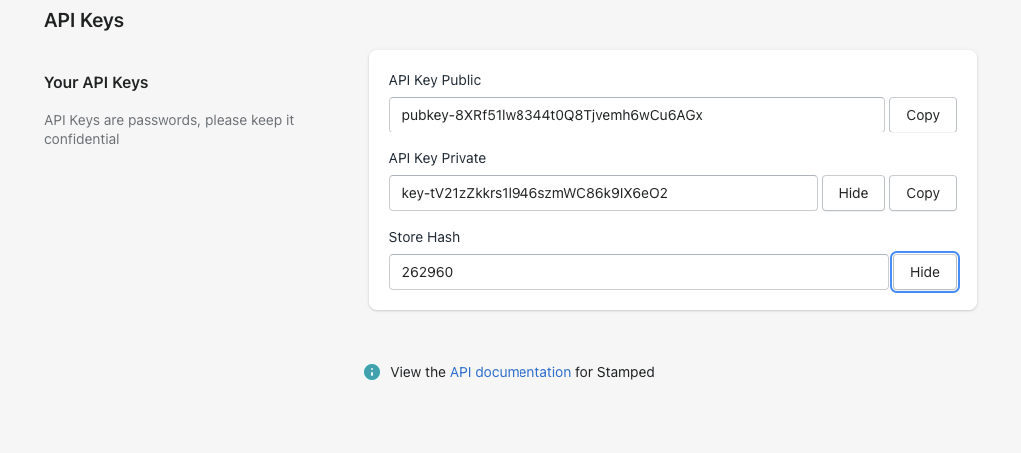The width and height of the screenshot is (1021, 453).
Task: Click the "Store Hash" field label
Action: point(424,237)
